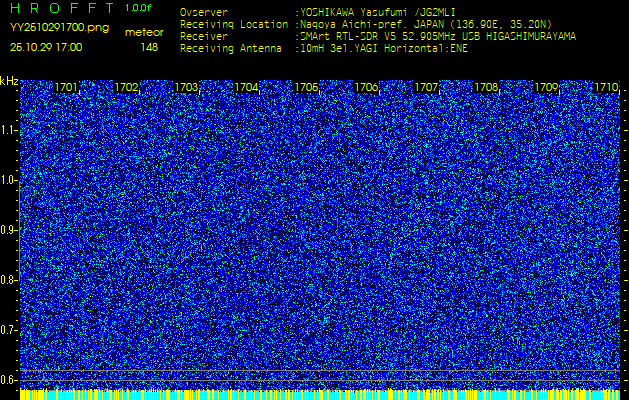Select the filename YY2510291700.png
This screenshot has height=400, width=629.
click(x=59, y=28)
